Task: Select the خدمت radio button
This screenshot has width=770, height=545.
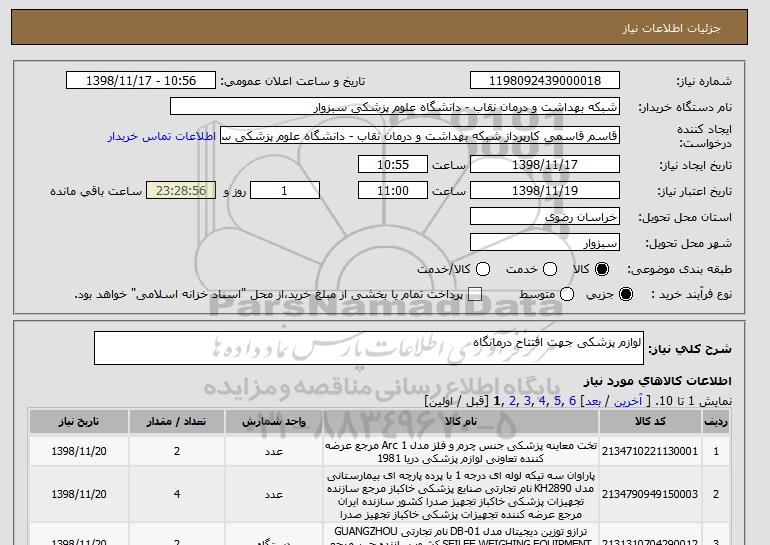Action: pyautogui.click(x=550, y=269)
